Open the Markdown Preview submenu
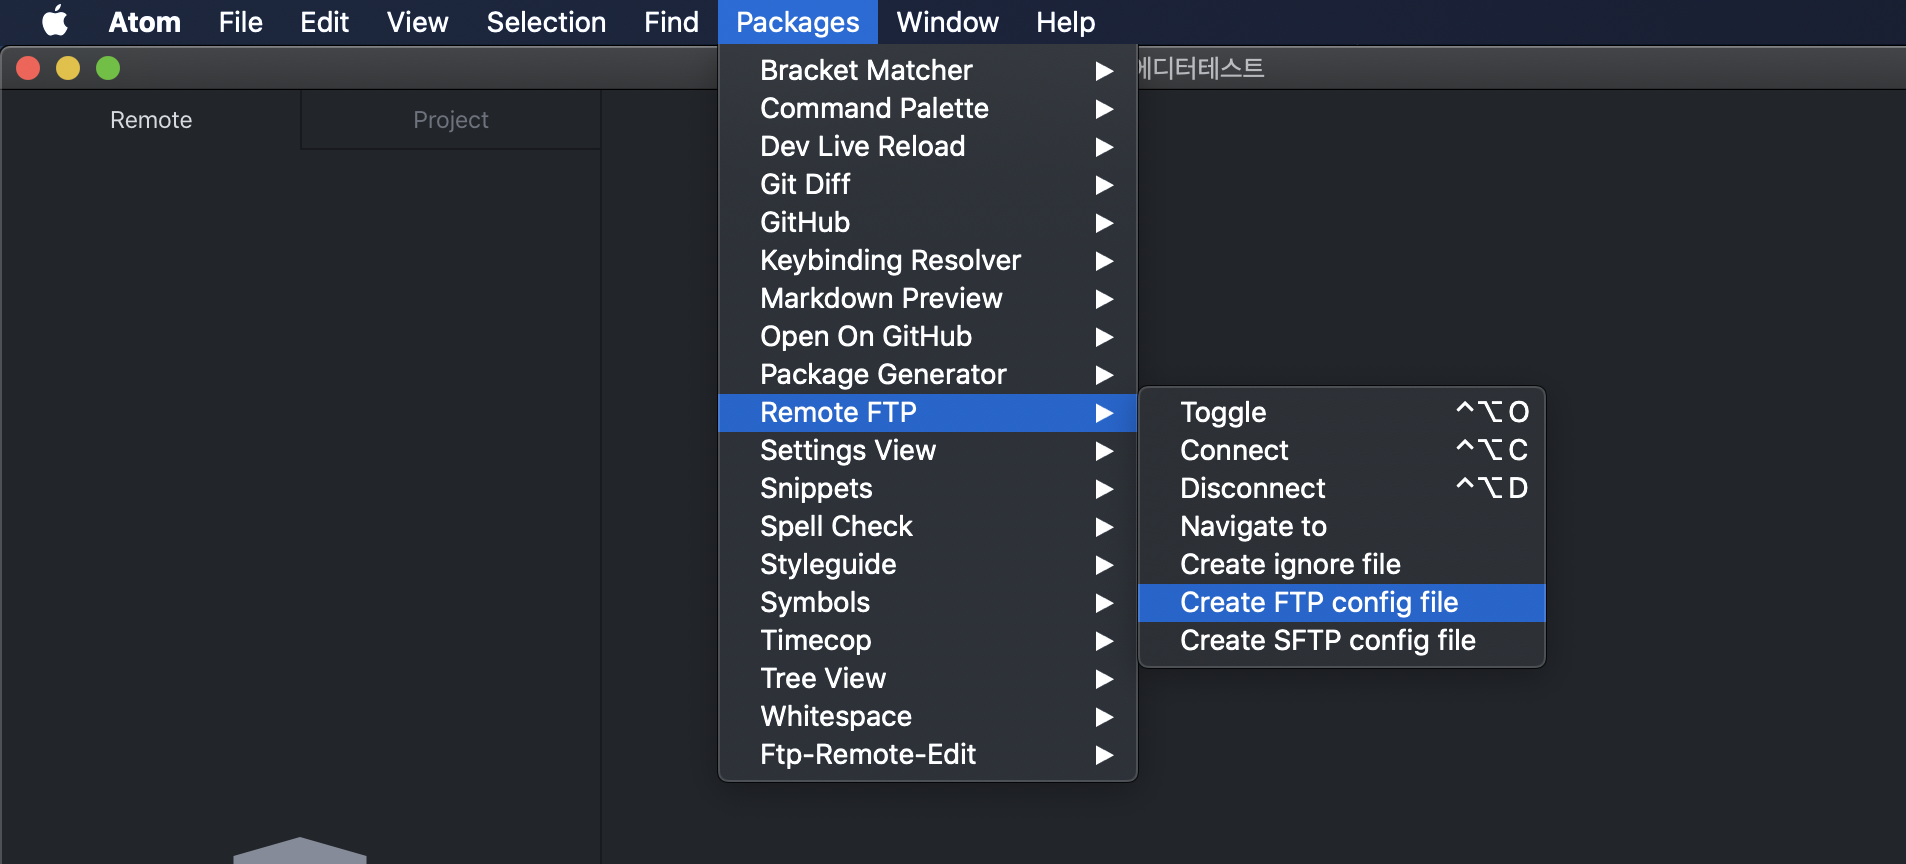Image resolution: width=1906 pixels, height=864 pixels. (881, 299)
